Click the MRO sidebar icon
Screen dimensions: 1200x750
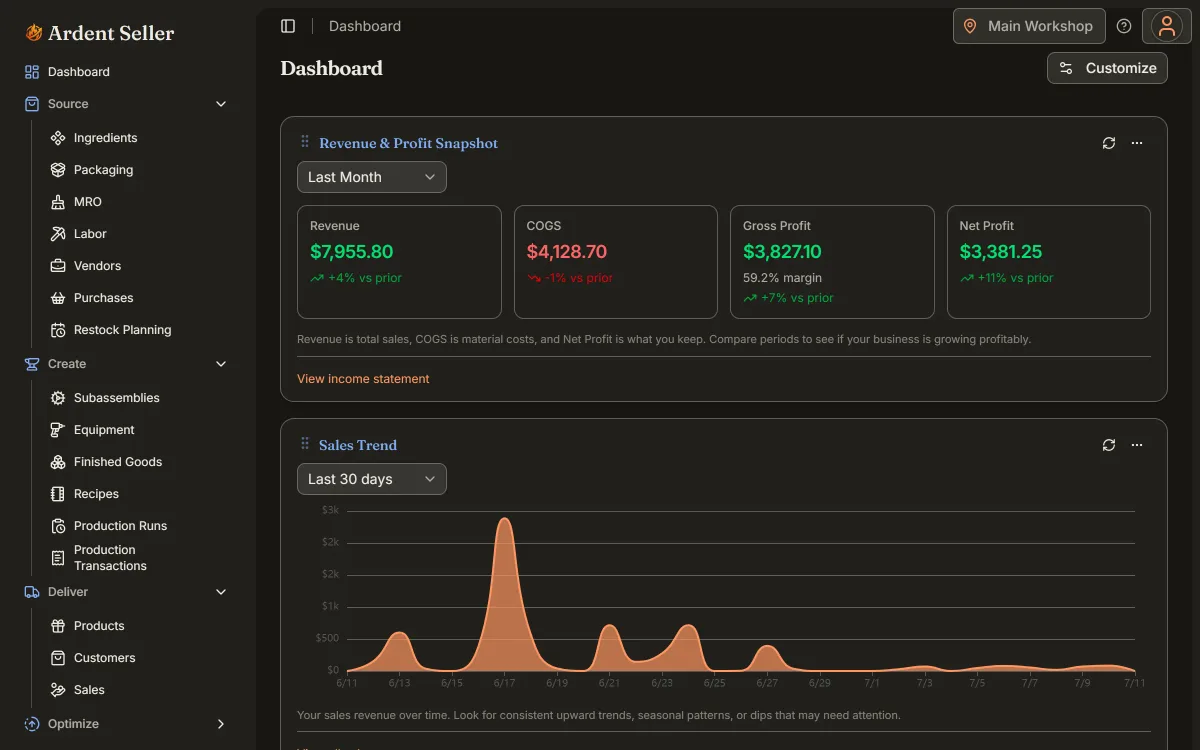58,202
